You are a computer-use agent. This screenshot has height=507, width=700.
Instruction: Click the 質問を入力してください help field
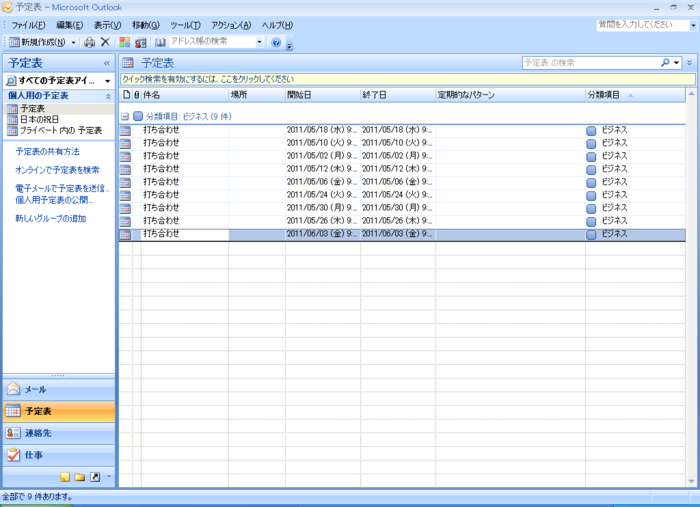coord(642,25)
